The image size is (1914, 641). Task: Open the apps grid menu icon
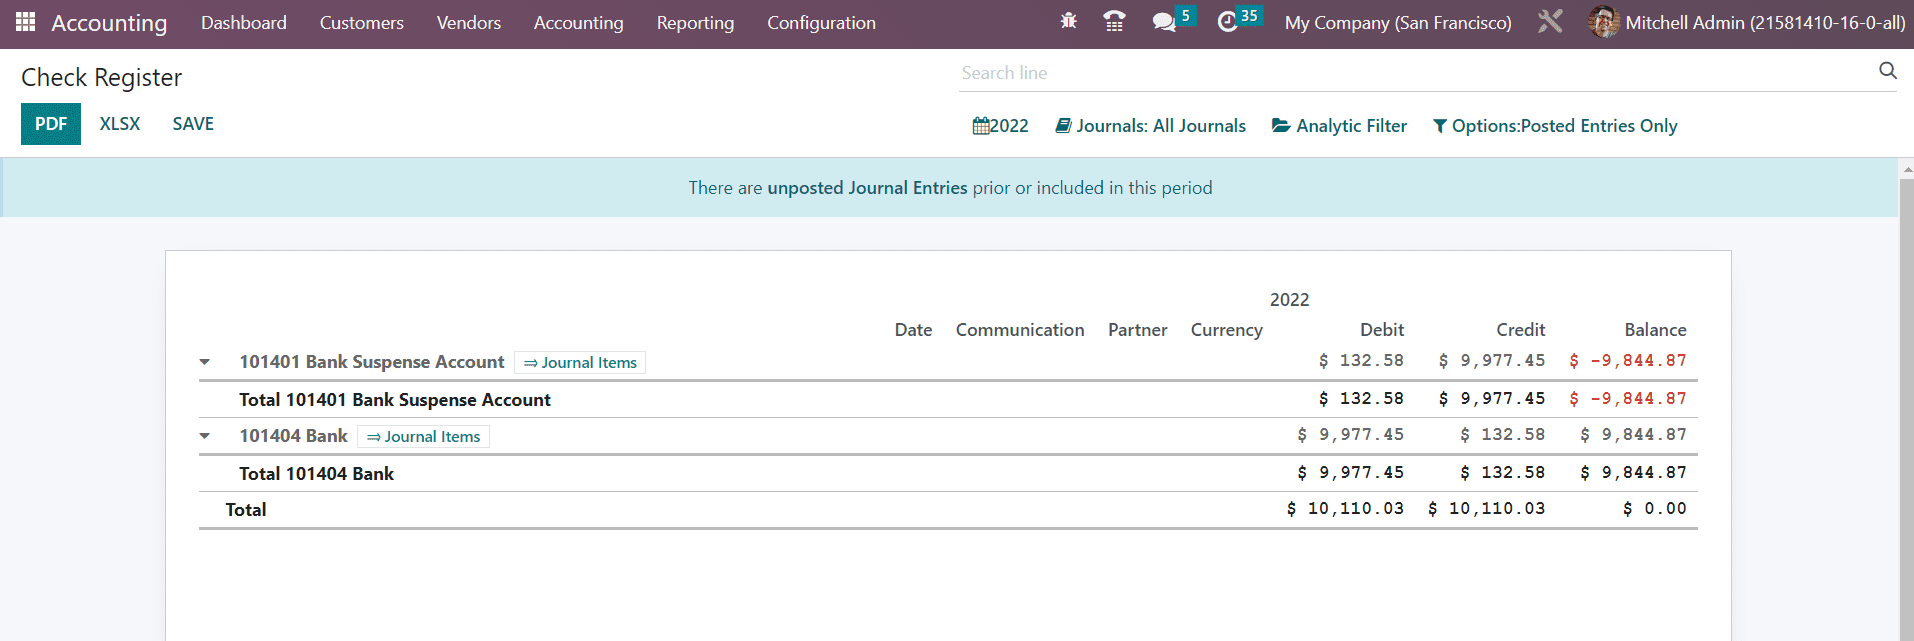pos(25,22)
